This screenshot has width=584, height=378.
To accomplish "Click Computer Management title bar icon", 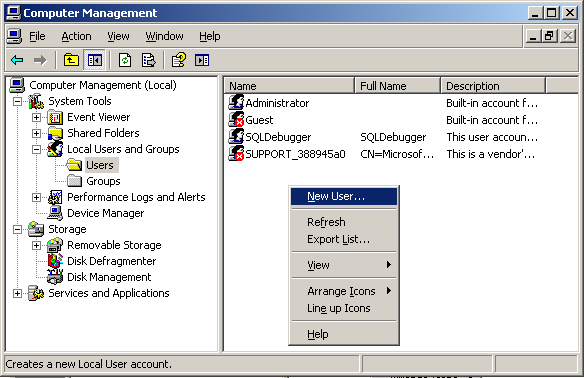I will [x=13, y=13].
